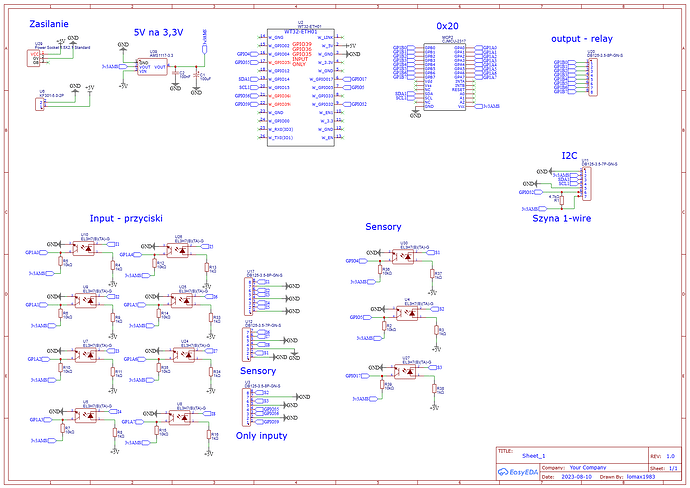Screen dimensions: 690x488
Task: Select the I1 net port at U10
Action: 114,244
